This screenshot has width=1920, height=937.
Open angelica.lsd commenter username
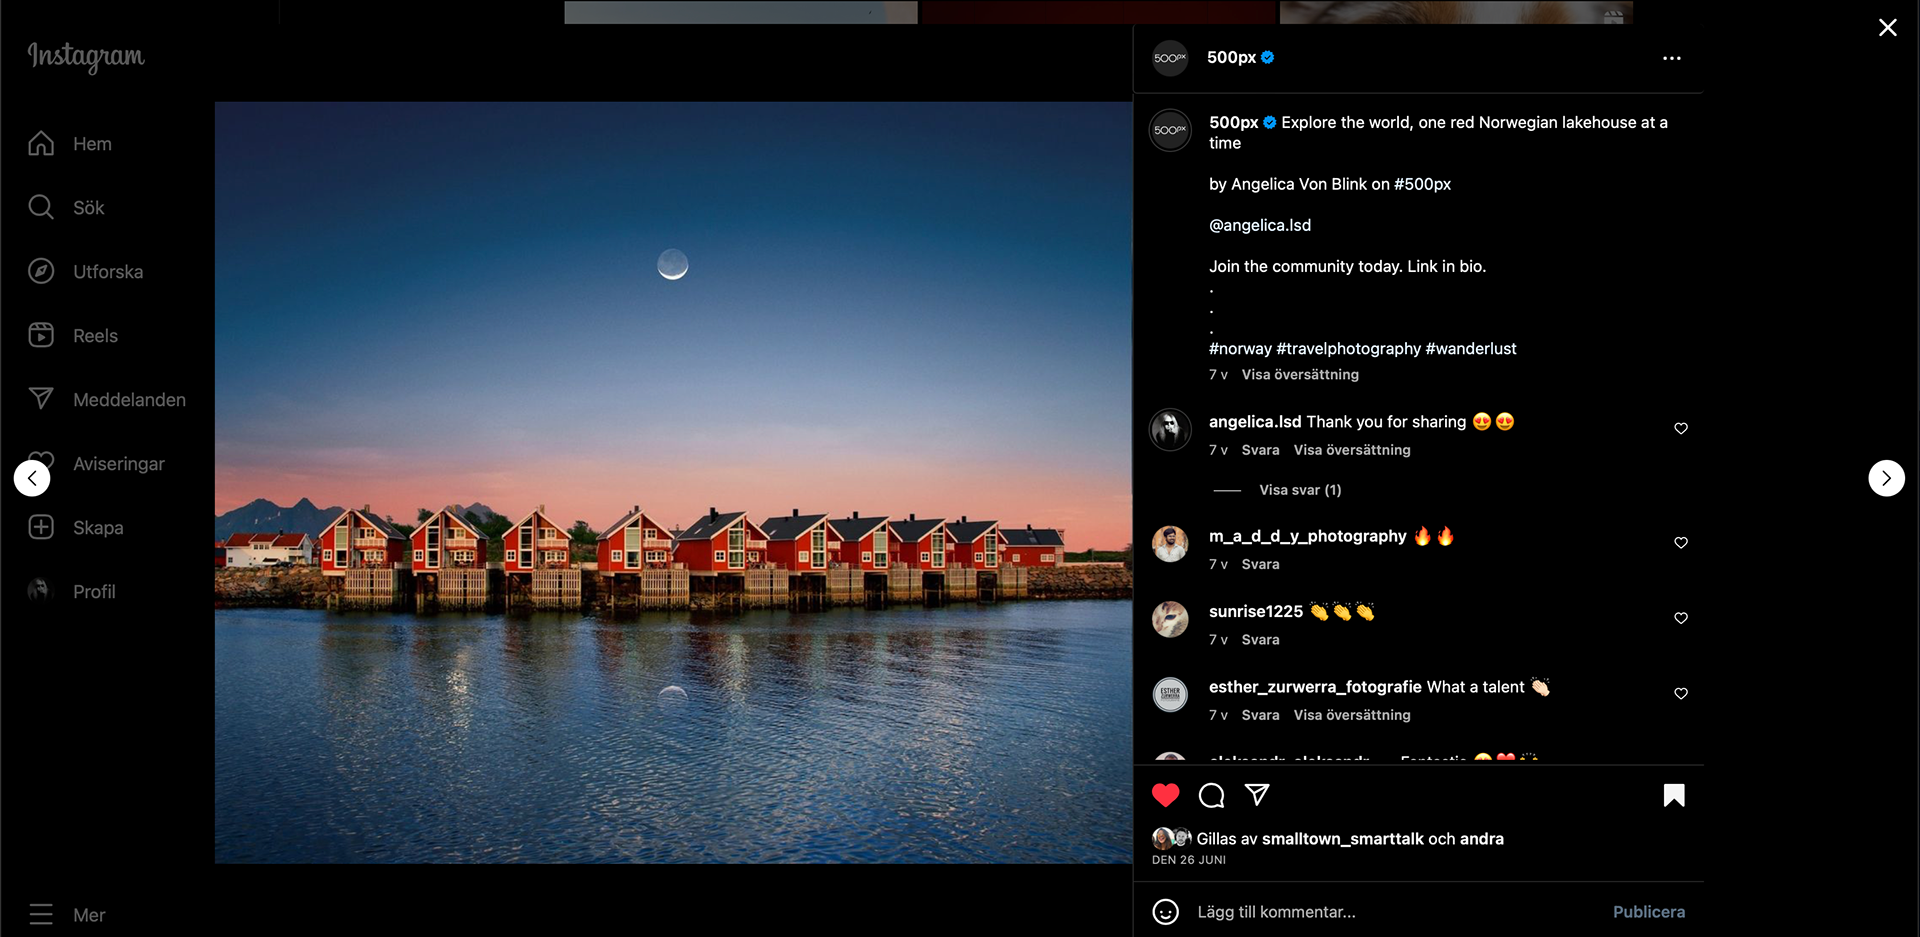1255,422
